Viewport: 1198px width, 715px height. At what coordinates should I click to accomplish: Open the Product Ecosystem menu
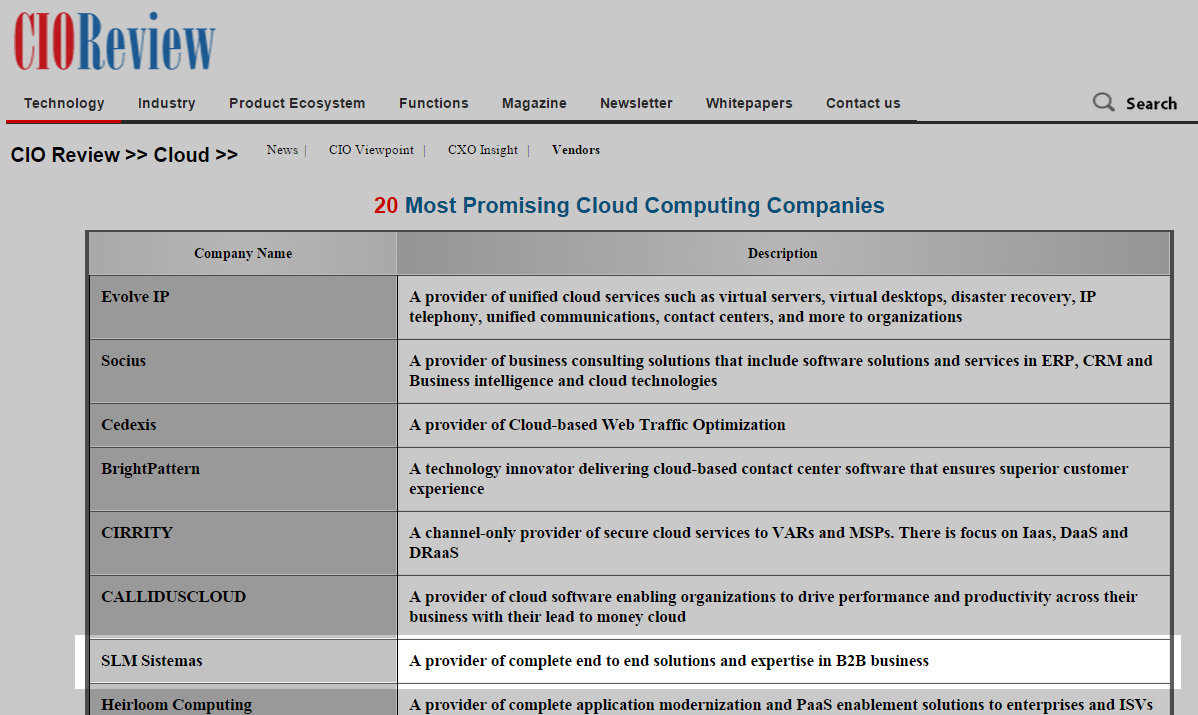coord(297,103)
